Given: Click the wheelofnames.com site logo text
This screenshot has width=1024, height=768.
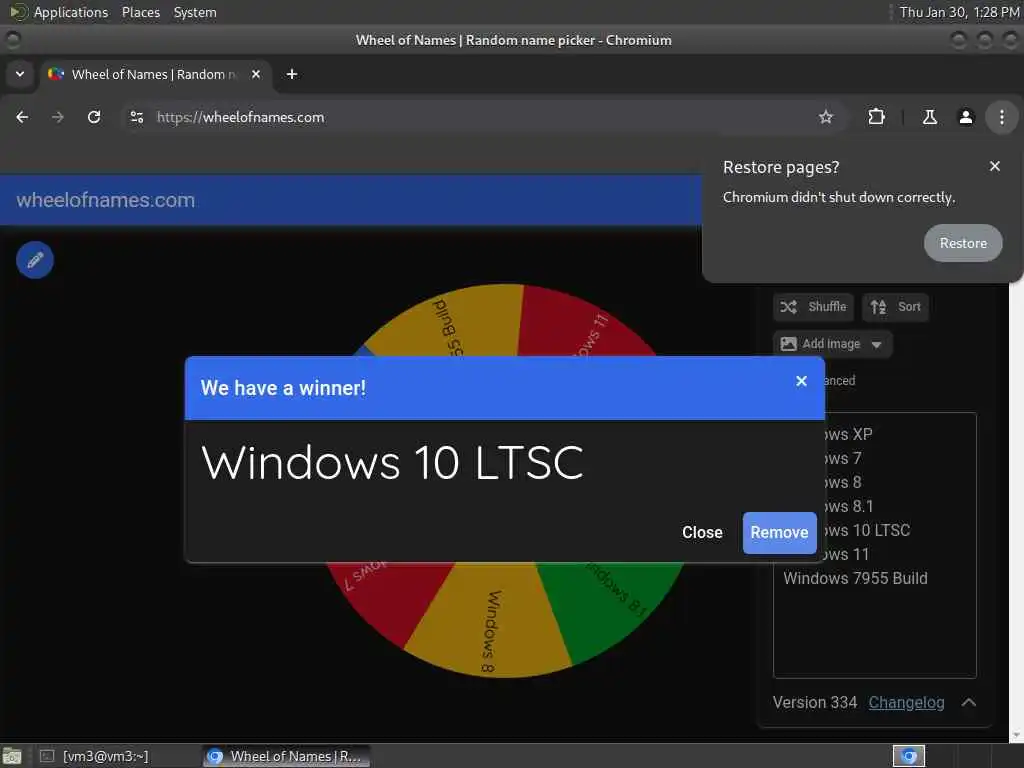Looking at the screenshot, I should click(105, 200).
